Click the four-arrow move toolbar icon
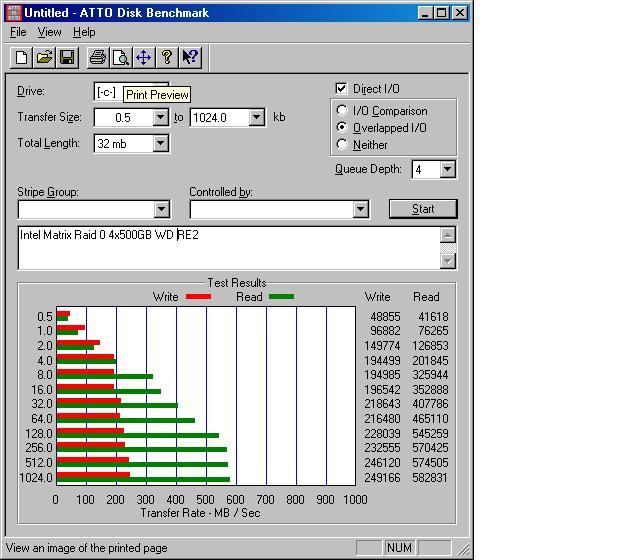Image resolution: width=640 pixels, height=560 pixels. (144, 58)
